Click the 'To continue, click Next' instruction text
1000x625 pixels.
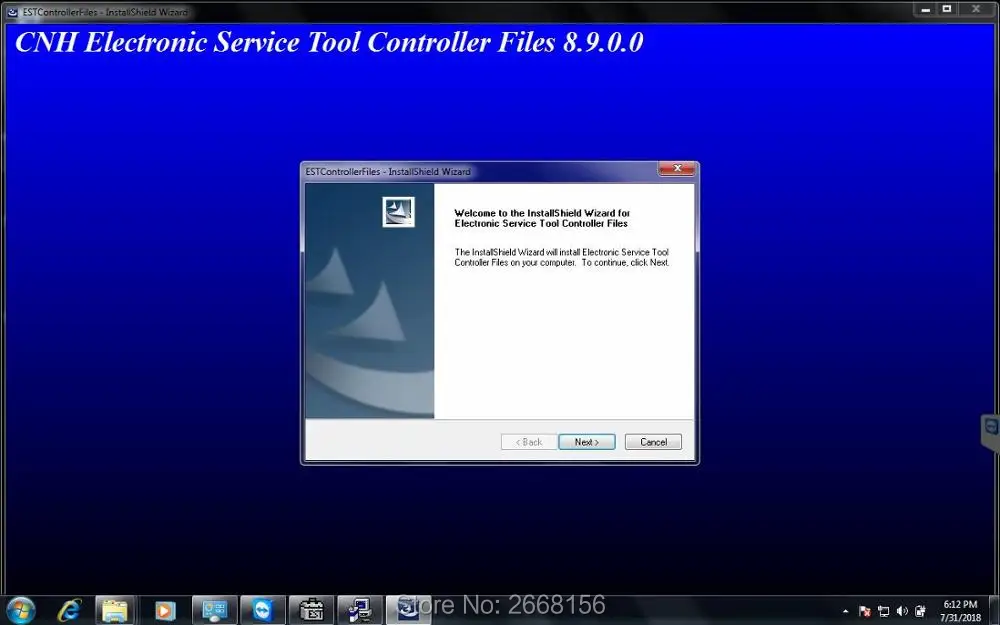(x=626, y=262)
